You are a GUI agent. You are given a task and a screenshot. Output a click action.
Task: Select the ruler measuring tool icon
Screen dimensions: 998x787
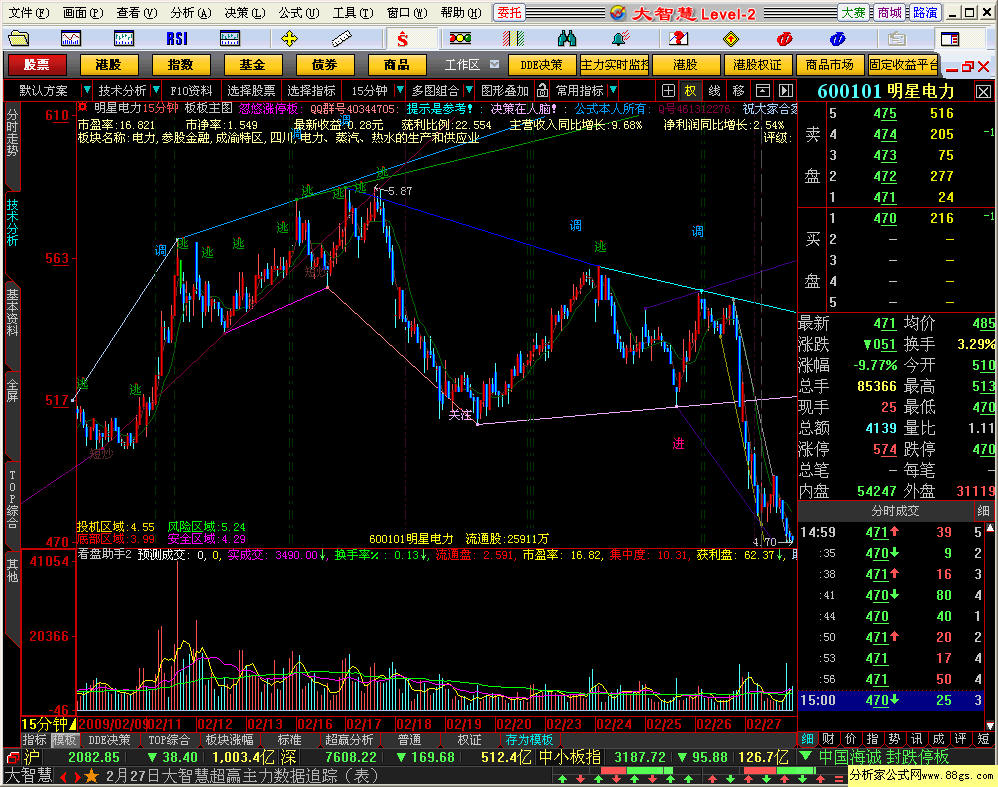click(x=342, y=39)
